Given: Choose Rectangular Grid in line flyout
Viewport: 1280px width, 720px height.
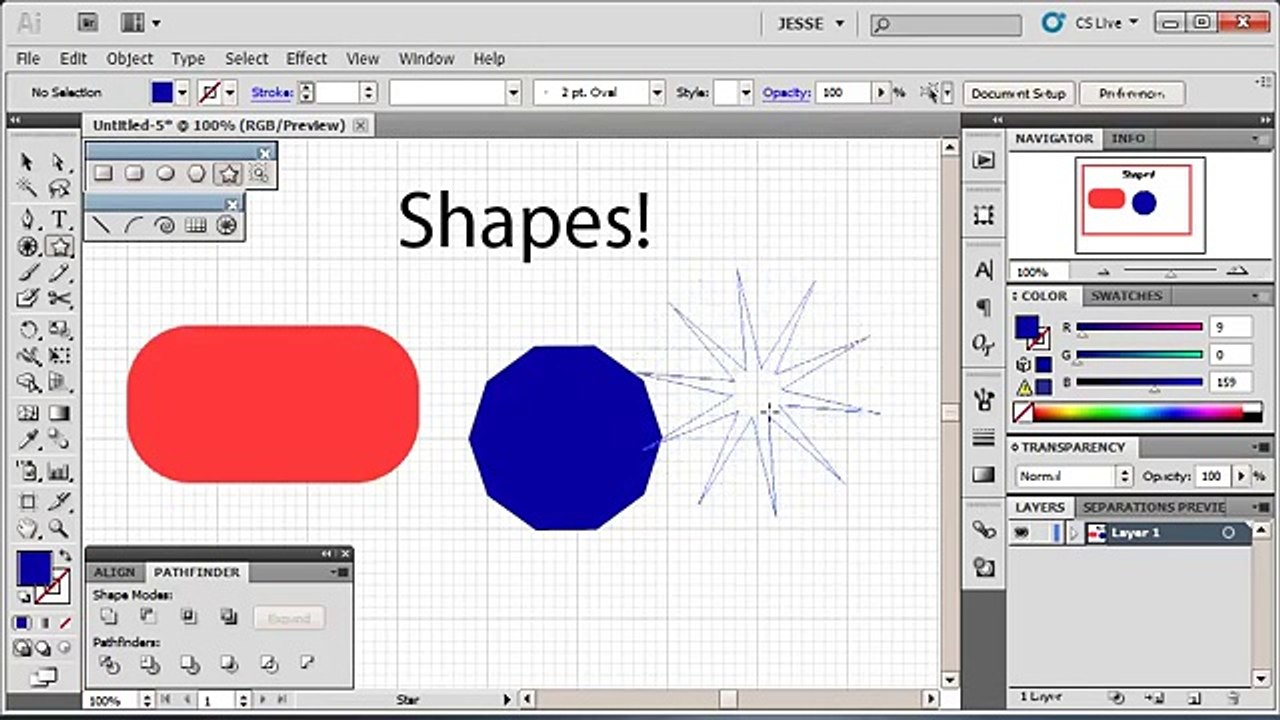Looking at the screenshot, I should point(196,226).
